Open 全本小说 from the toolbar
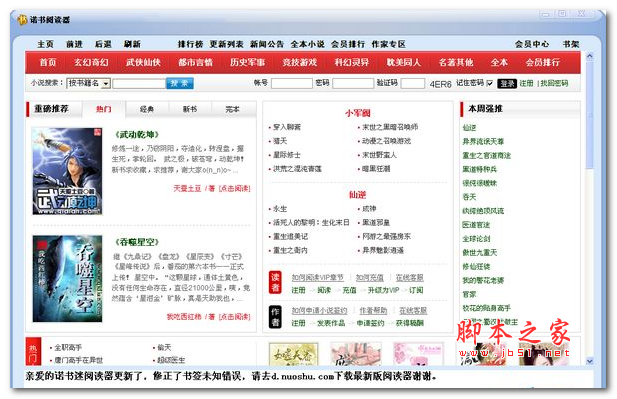Screen dimensions: 617x399 click(x=307, y=44)
